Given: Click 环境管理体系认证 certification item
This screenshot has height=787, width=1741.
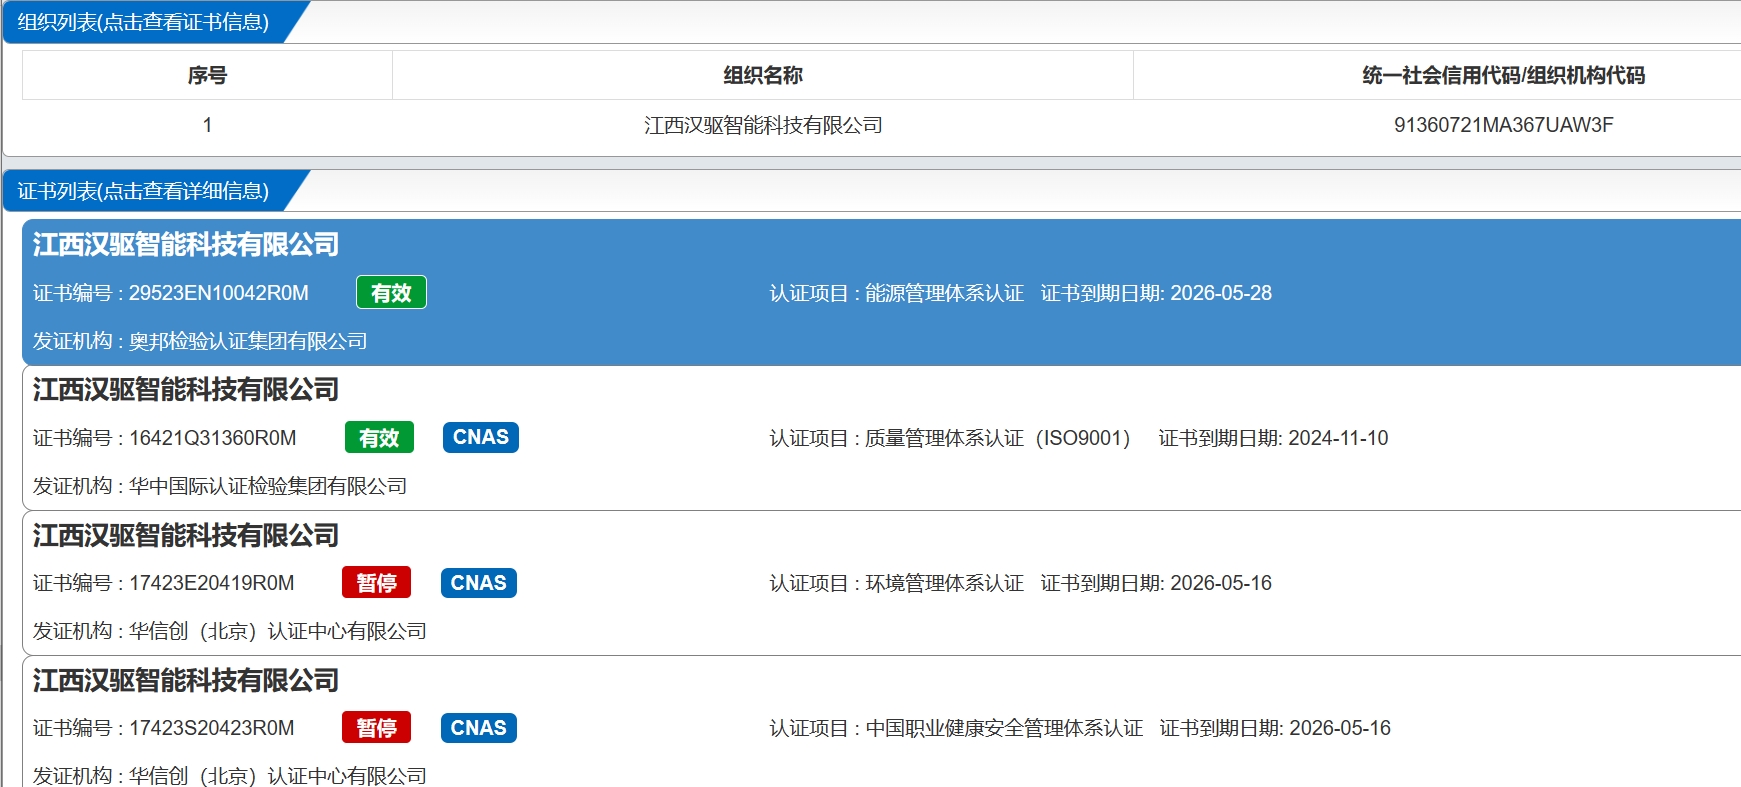Looking at the screenshot, I should click(944, 583).
